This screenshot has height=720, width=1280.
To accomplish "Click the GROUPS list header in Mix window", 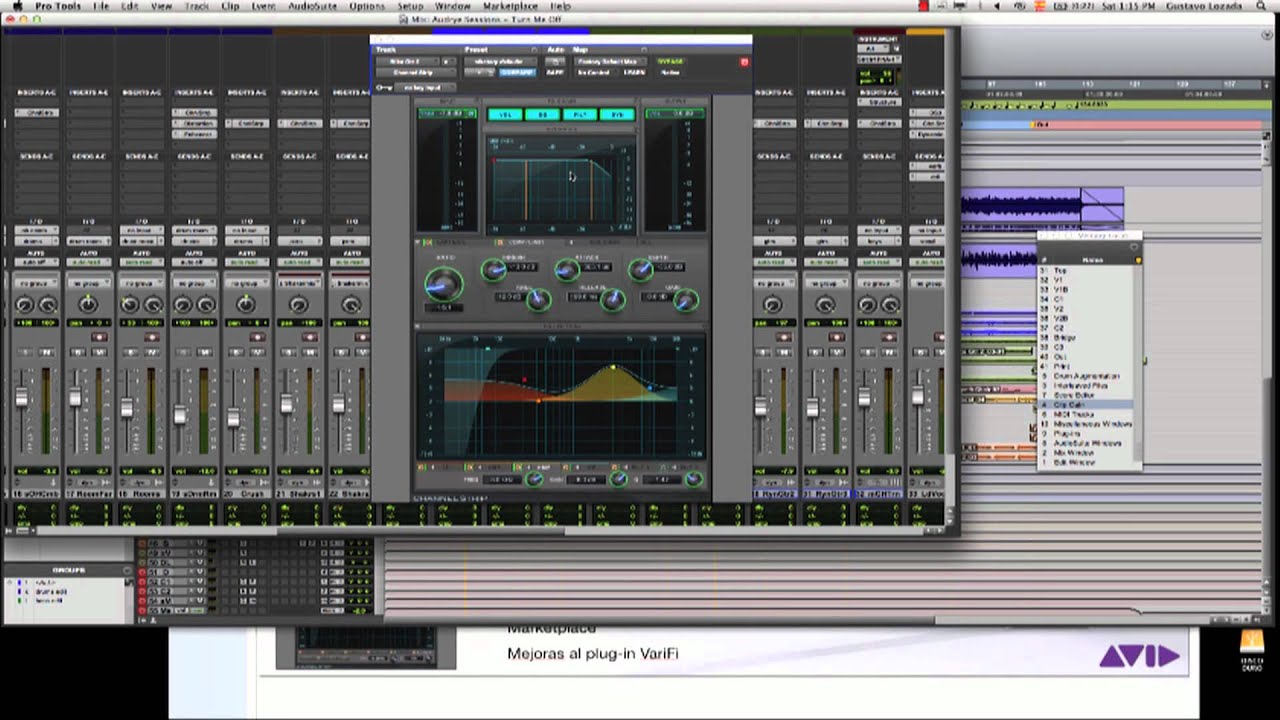I will pos(68,570).
